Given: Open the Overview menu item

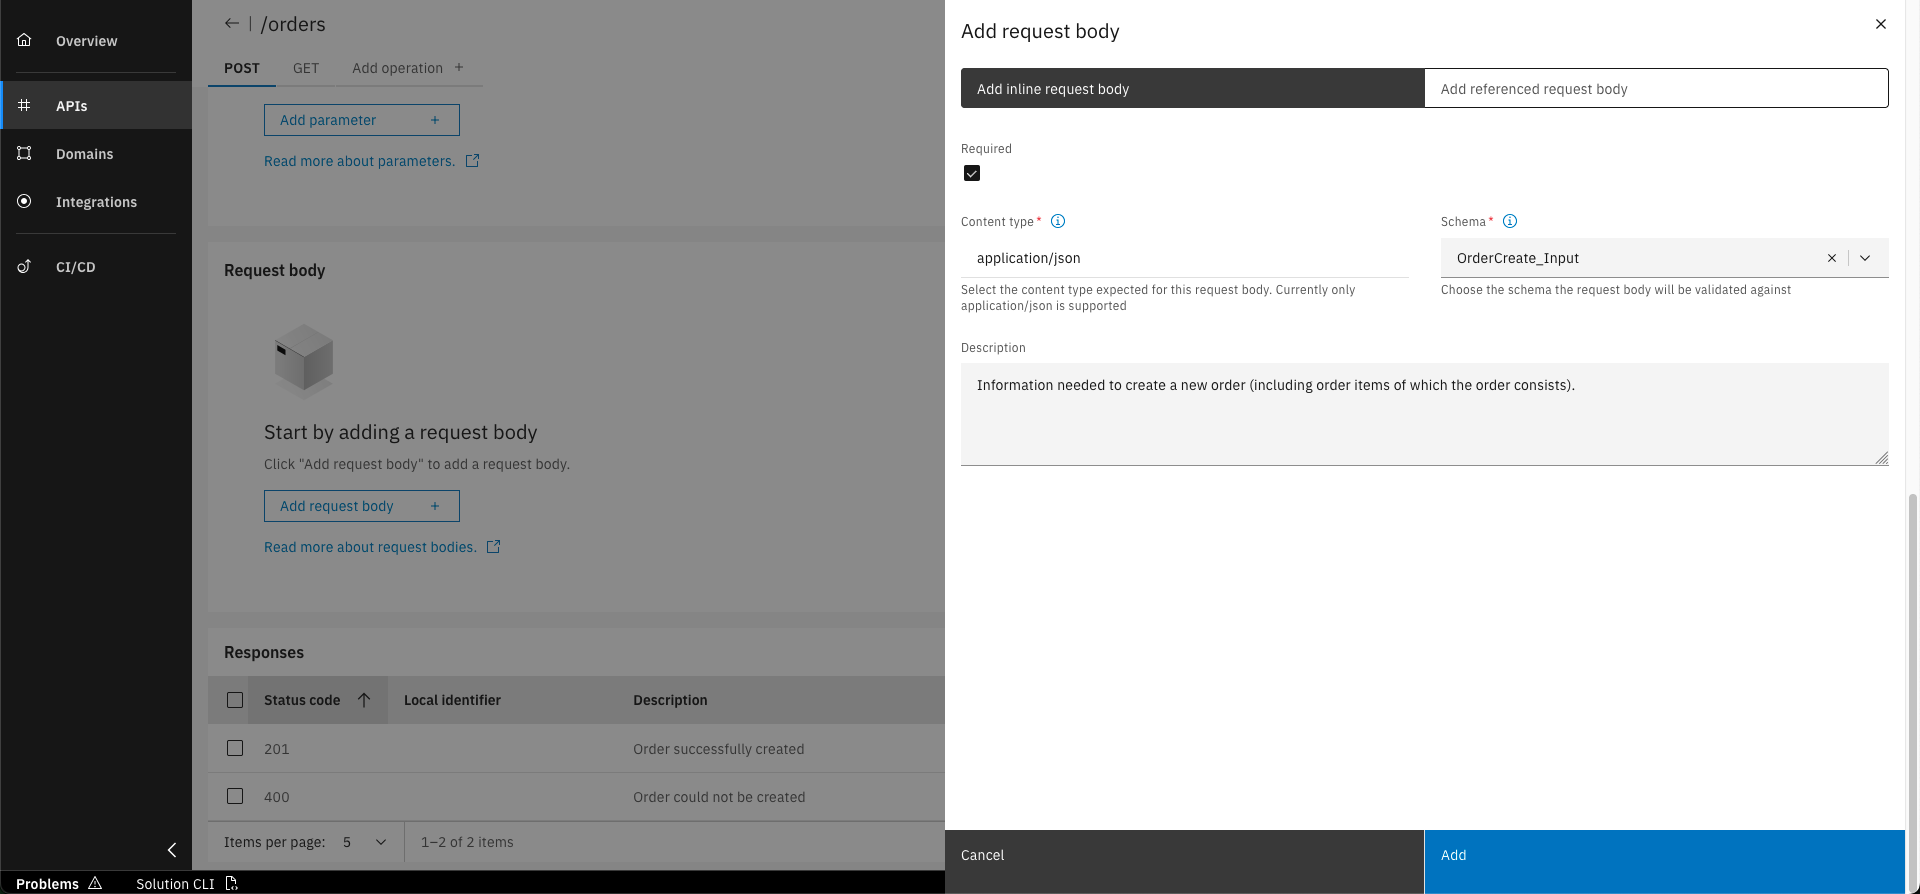Looking at the screenshot, I should click(96, 40).
